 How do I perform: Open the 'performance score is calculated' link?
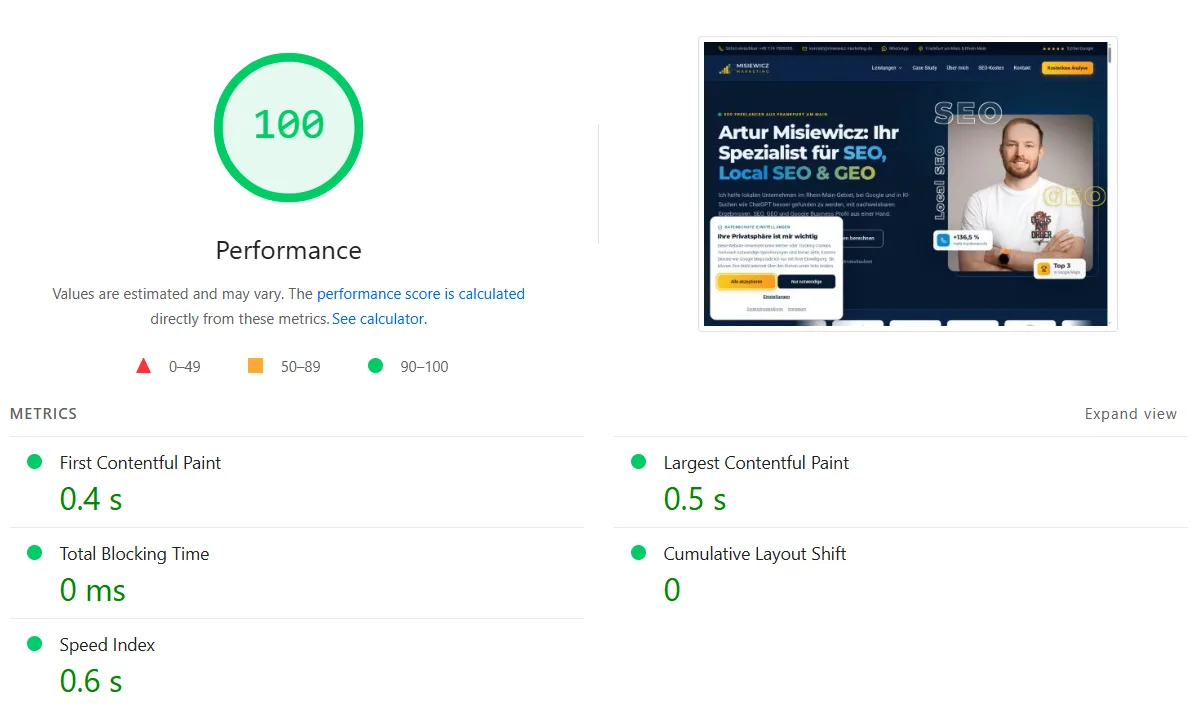[420, 294]
